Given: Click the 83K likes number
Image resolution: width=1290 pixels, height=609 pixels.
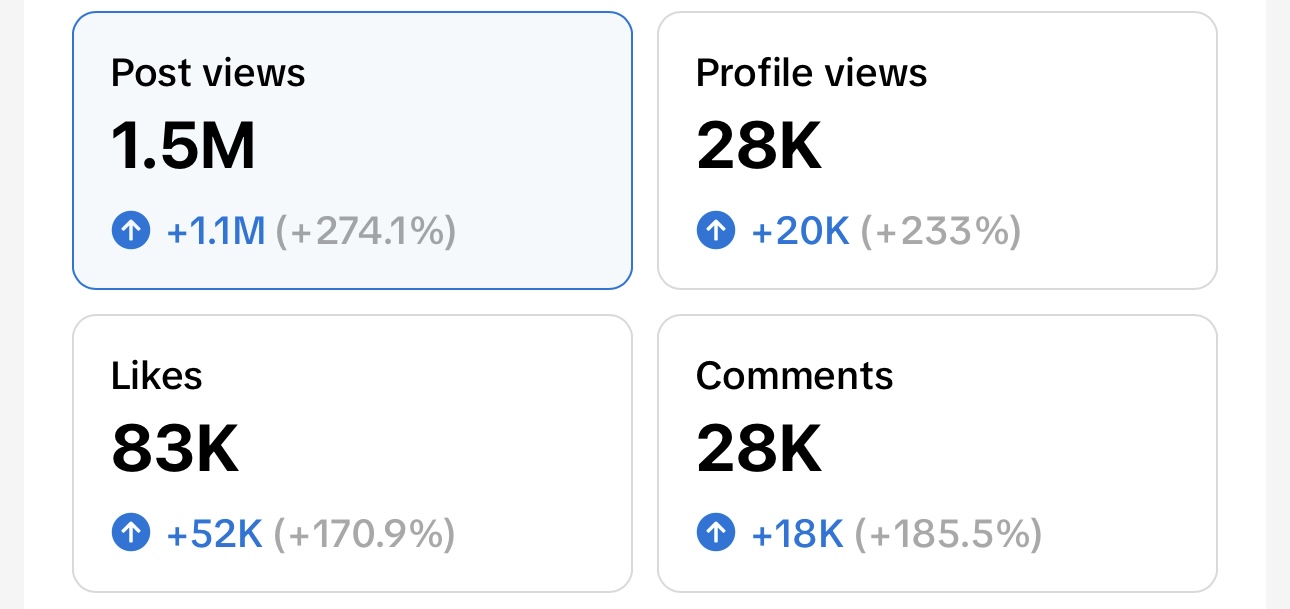Looking at the screenshot, I should pyautogui.click(x=175, y=449).
